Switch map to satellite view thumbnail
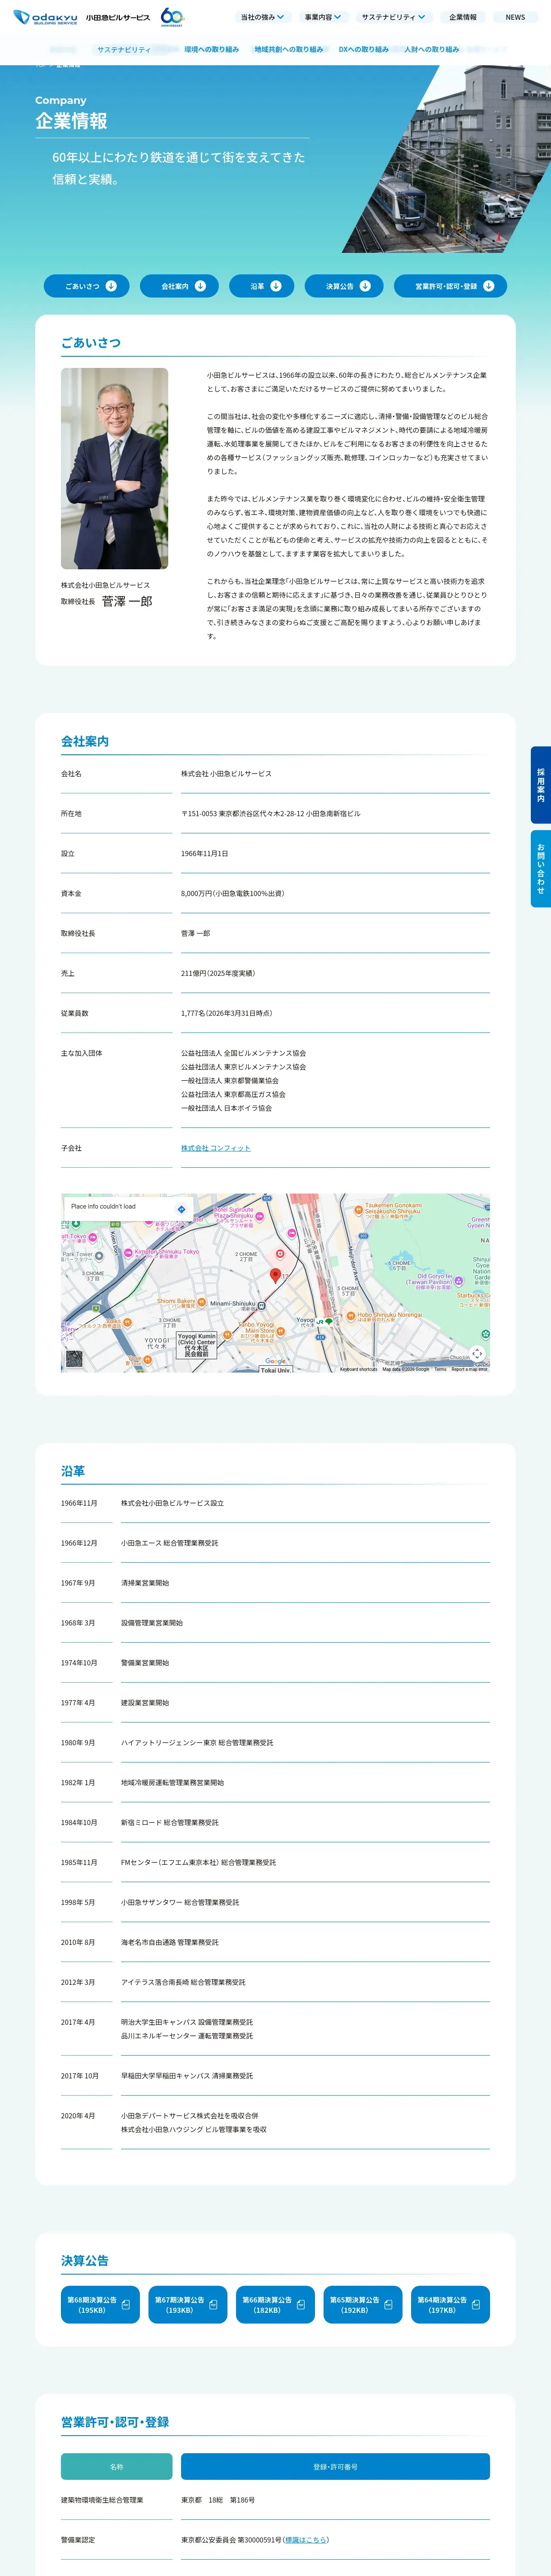The image size is (551, 2576). tap(74, 1358)
